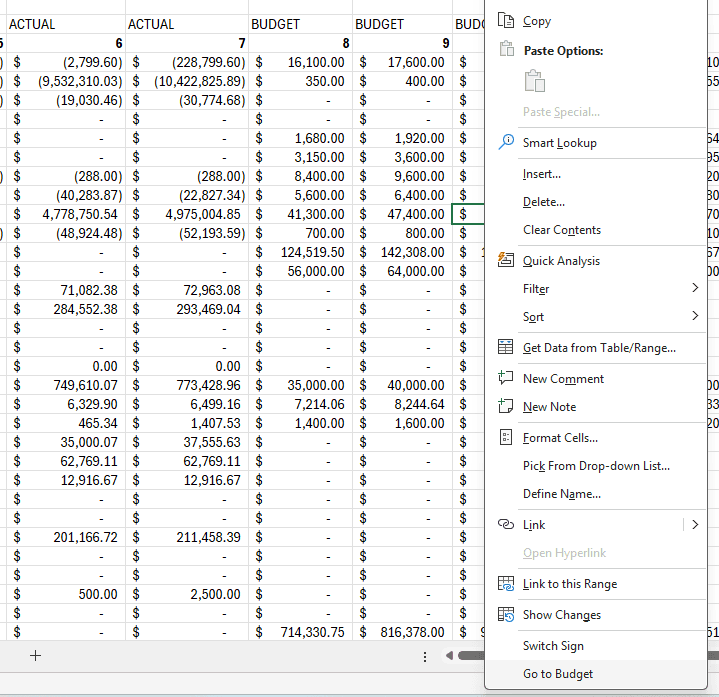Viewport: 719px width, 697px height.
Task: Select cell containing 4,975,004.85
Action: pos(187,214)
